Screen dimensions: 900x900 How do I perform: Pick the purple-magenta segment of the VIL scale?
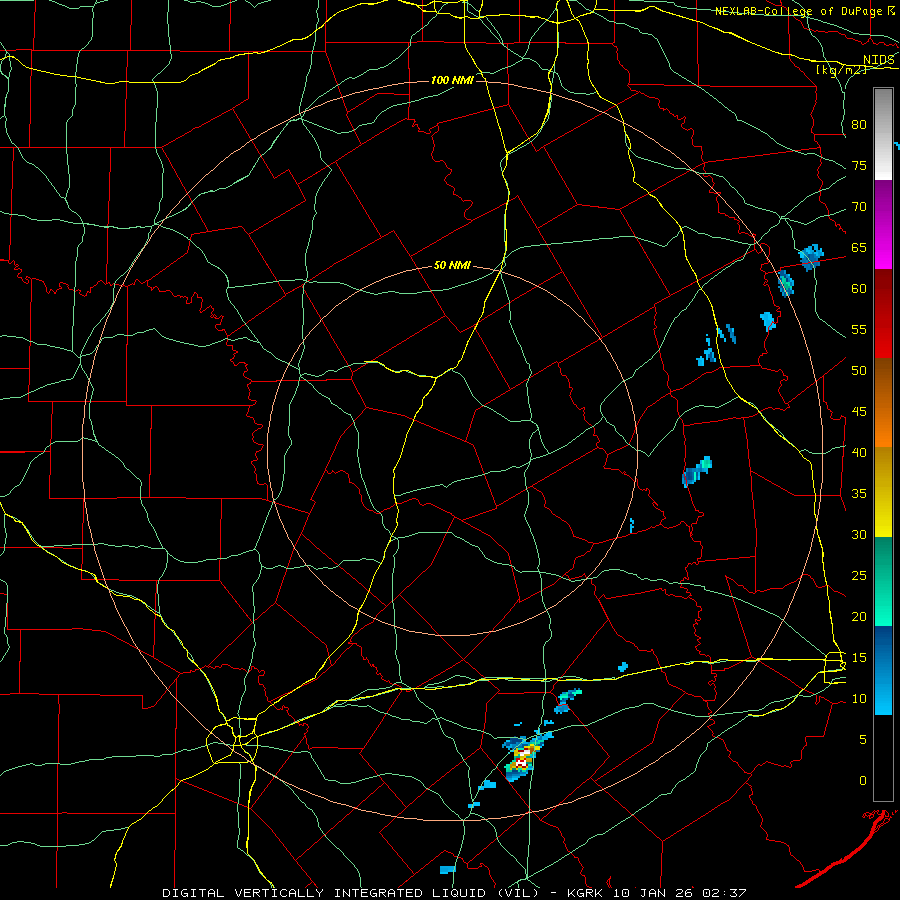[883, 225]
